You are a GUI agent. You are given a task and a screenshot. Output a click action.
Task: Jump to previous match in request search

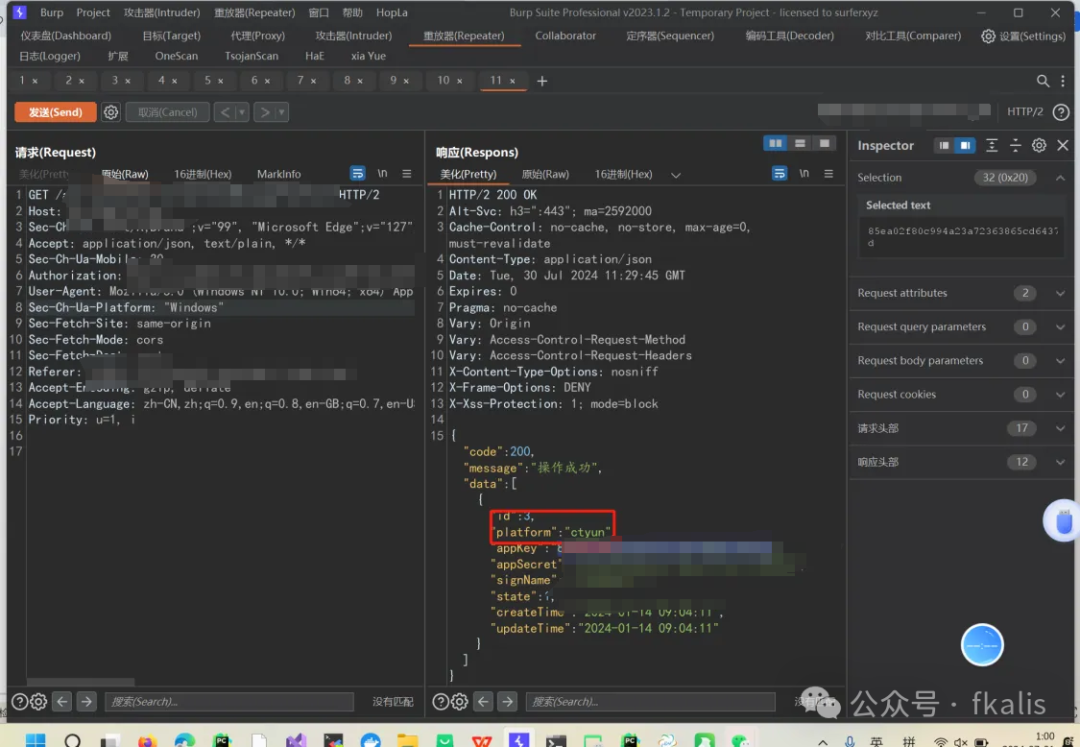[62, 702]
